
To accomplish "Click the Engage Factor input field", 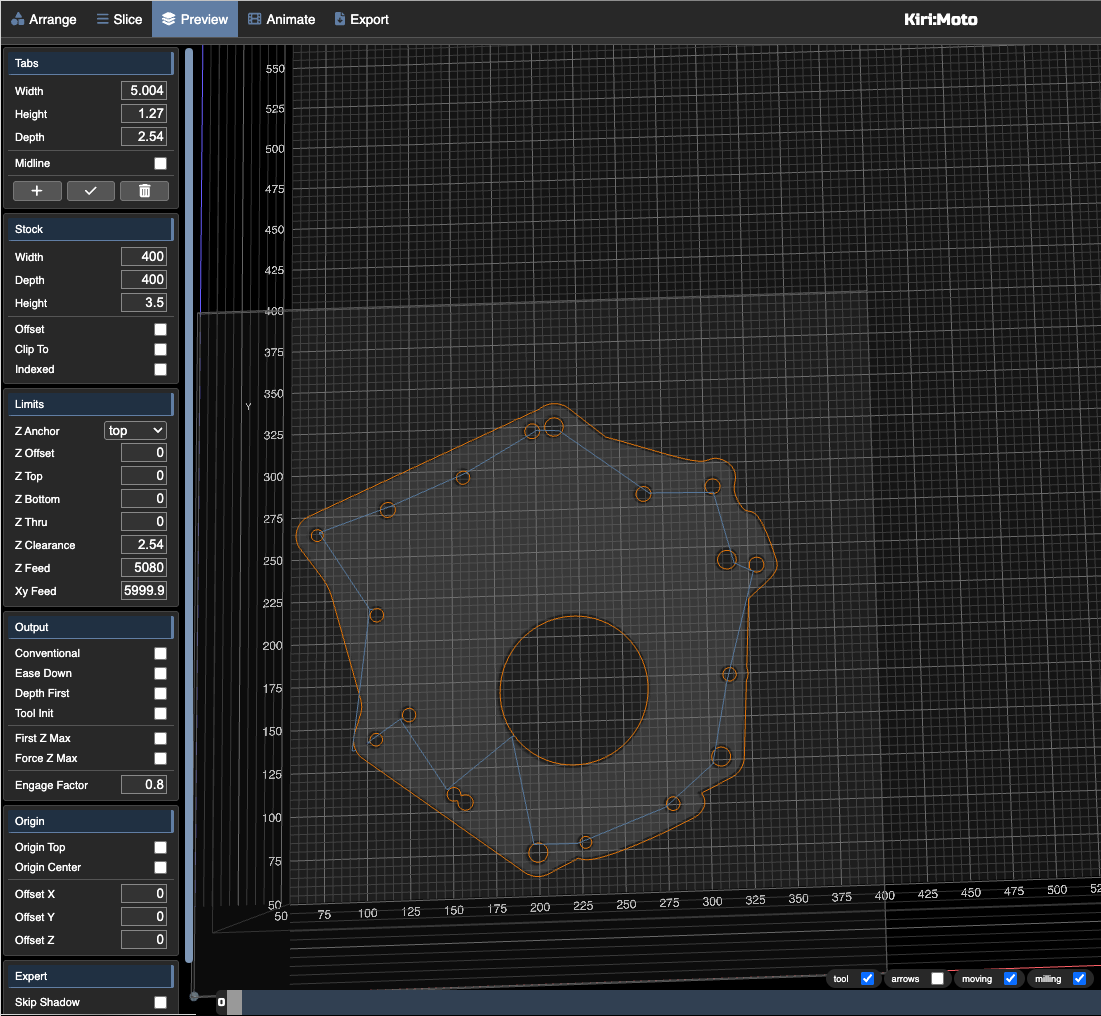I will [144, 785].
